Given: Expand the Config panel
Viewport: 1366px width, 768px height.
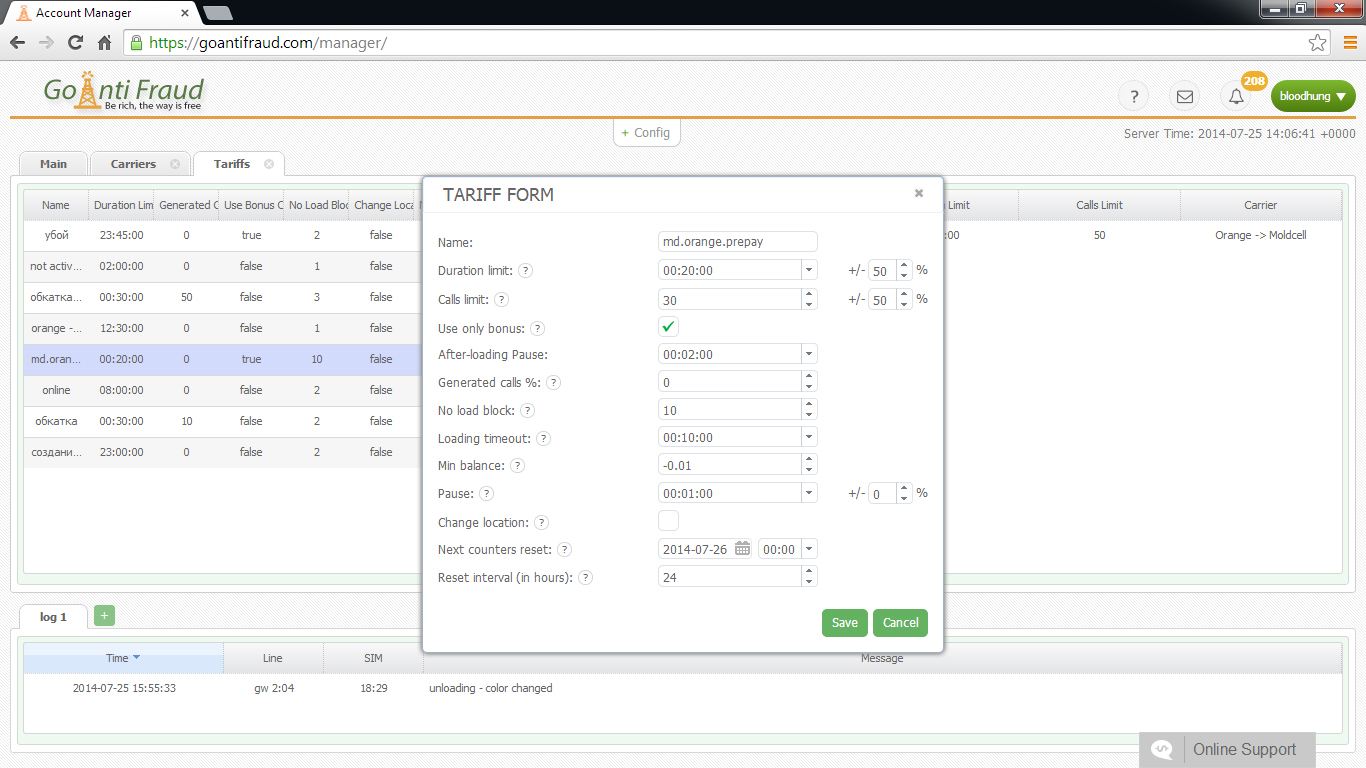Looking at the screenshot, I should (646, 133).
